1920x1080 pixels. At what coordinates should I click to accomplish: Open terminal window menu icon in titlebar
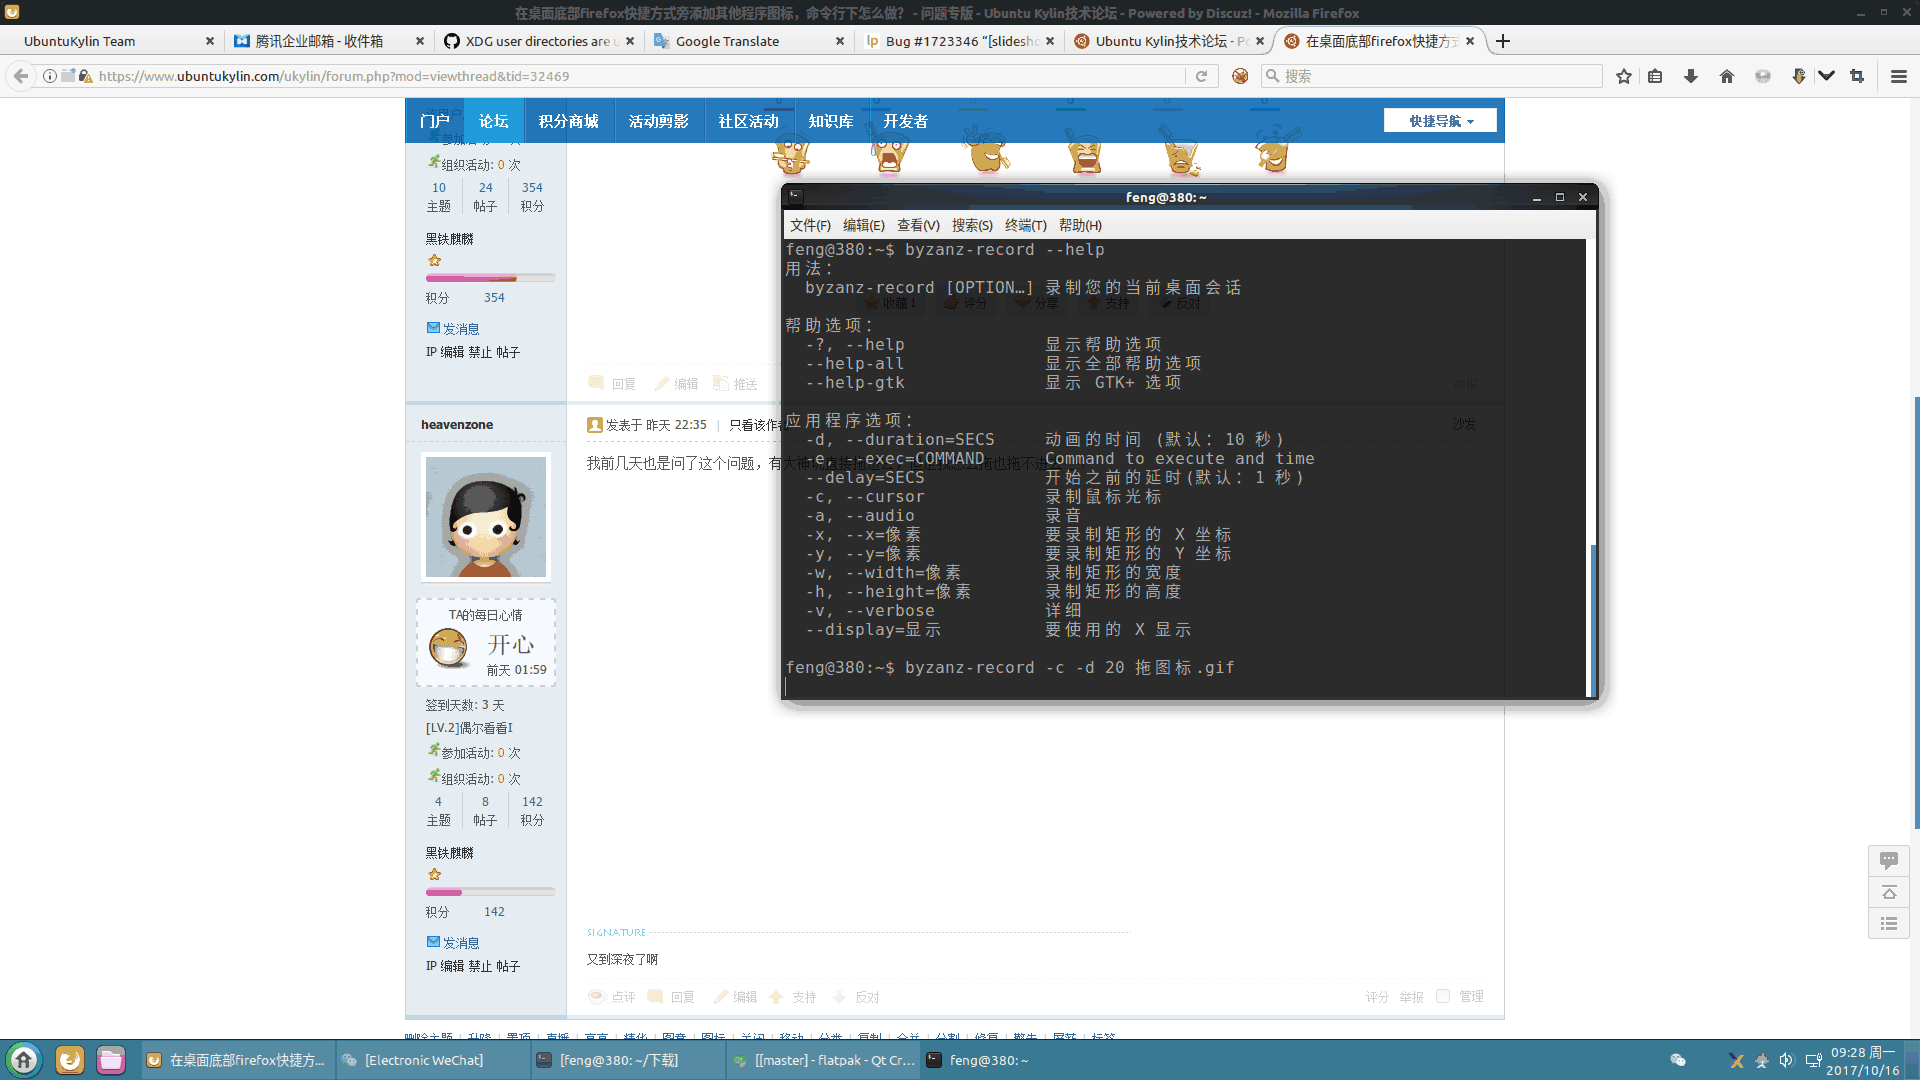point(795,197)
